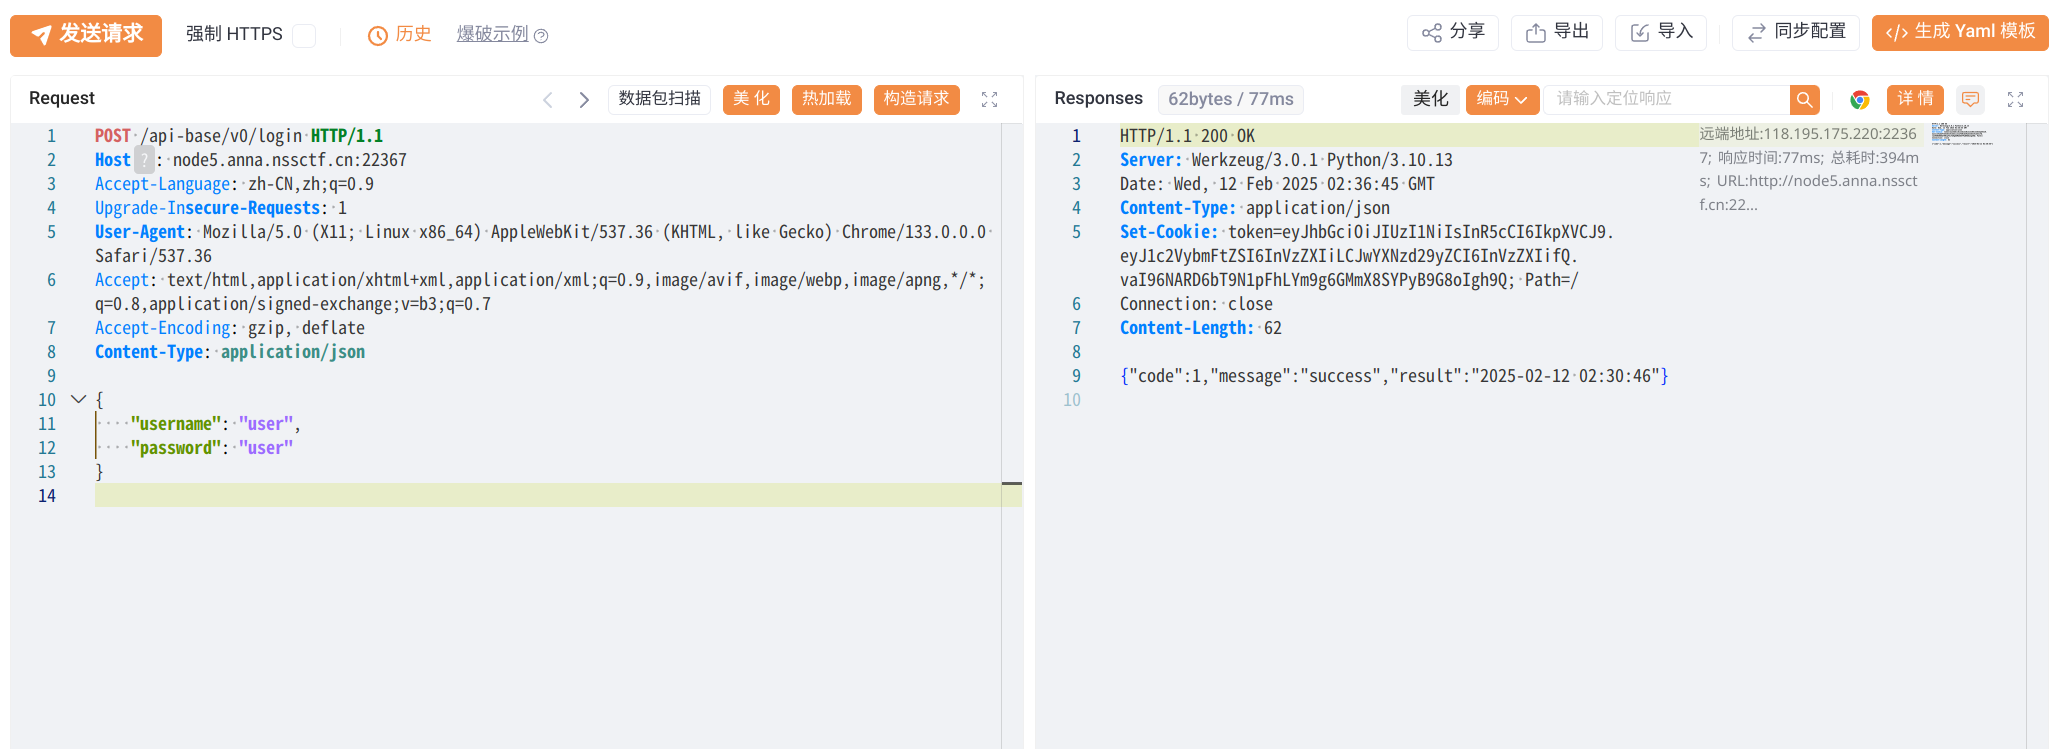This screenshot has width=2058, height=749.
Task: Toggle the 强制 HTTPS checkbox
Action: point(304,35)
